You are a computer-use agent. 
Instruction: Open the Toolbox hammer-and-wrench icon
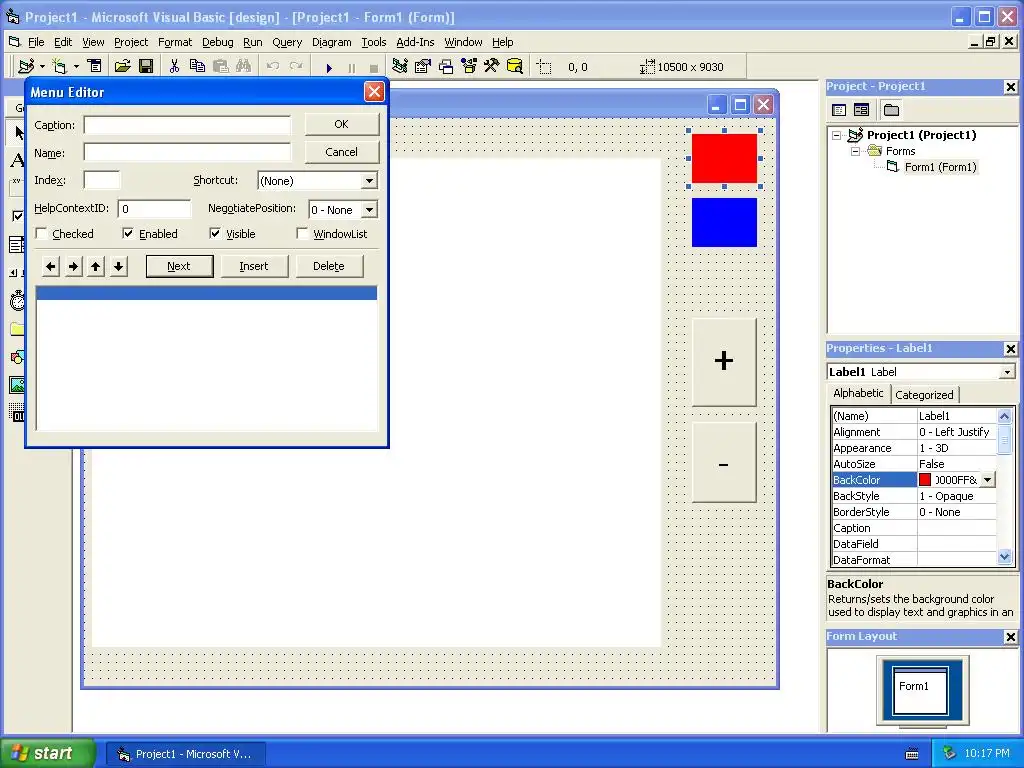tap(492, 67)
